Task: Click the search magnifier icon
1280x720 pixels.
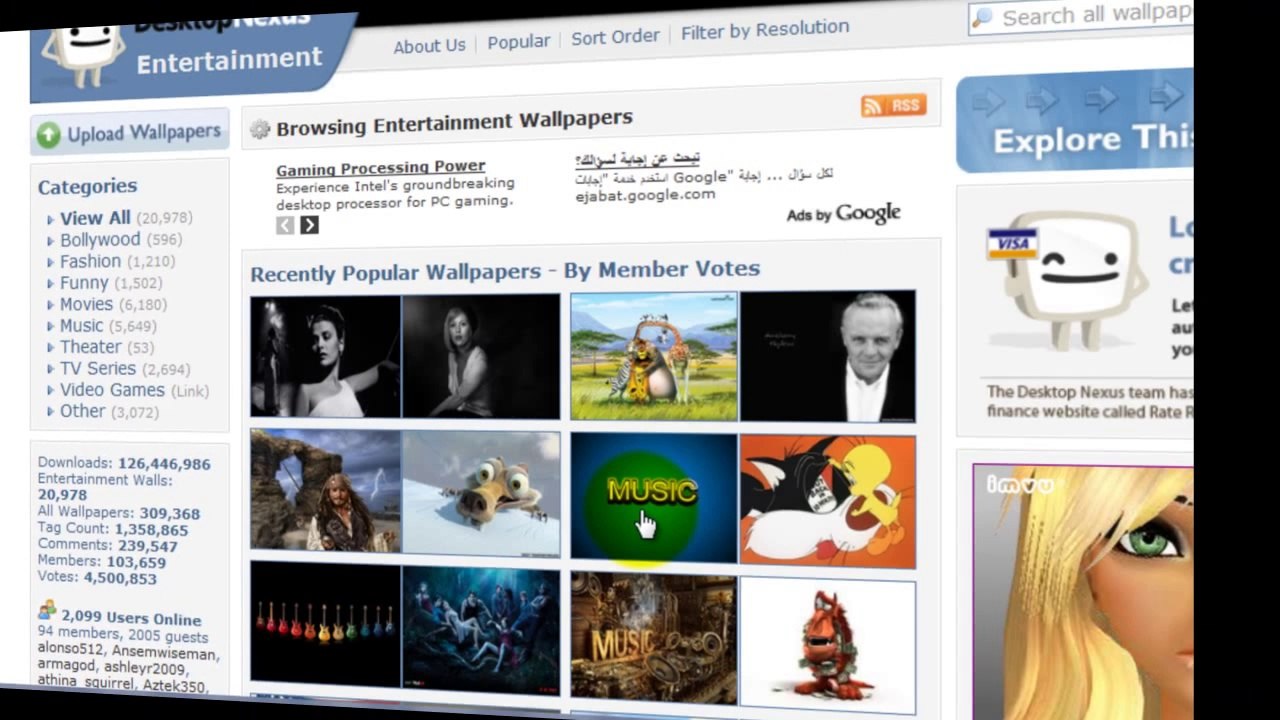Action: (x=982, y=18)
